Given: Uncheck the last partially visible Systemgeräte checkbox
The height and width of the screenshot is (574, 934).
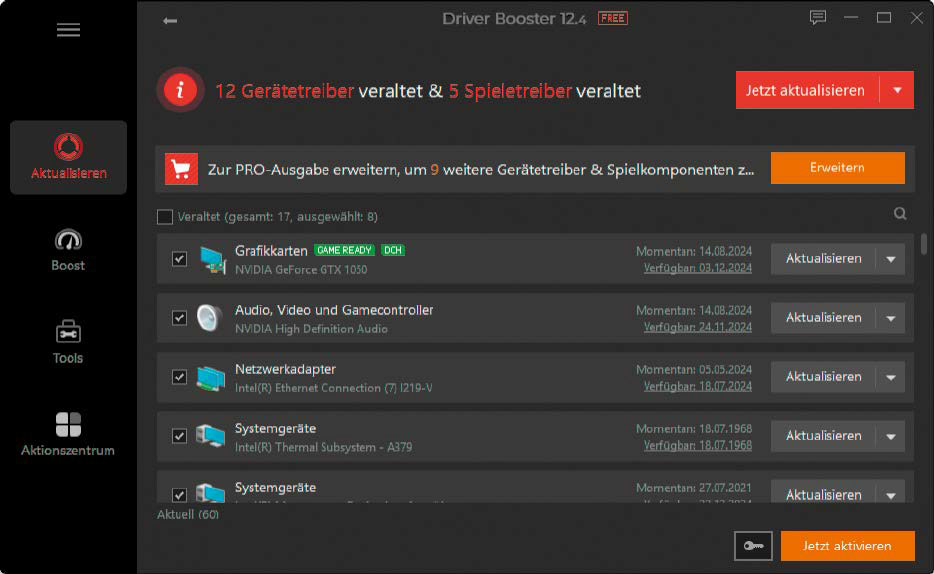Looking at the screenshot, I should pyautogui.click(x=179, y=495).
